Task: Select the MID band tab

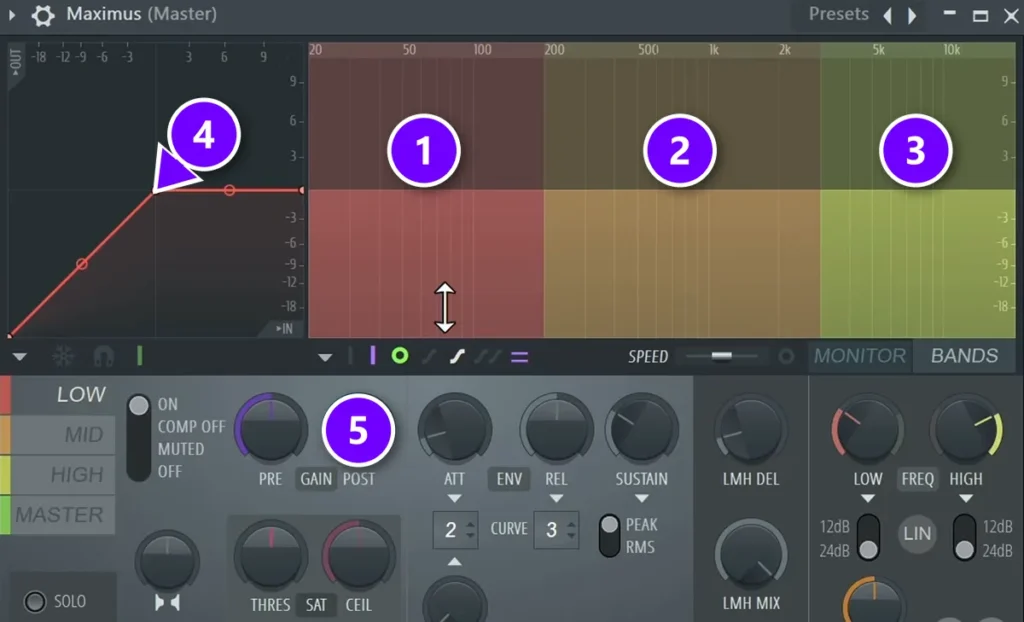Action: pos(58,434)
